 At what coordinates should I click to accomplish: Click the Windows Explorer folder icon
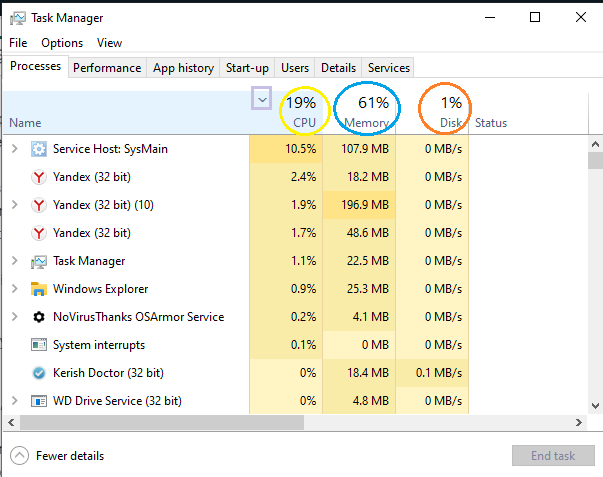[x=39, y=289]
